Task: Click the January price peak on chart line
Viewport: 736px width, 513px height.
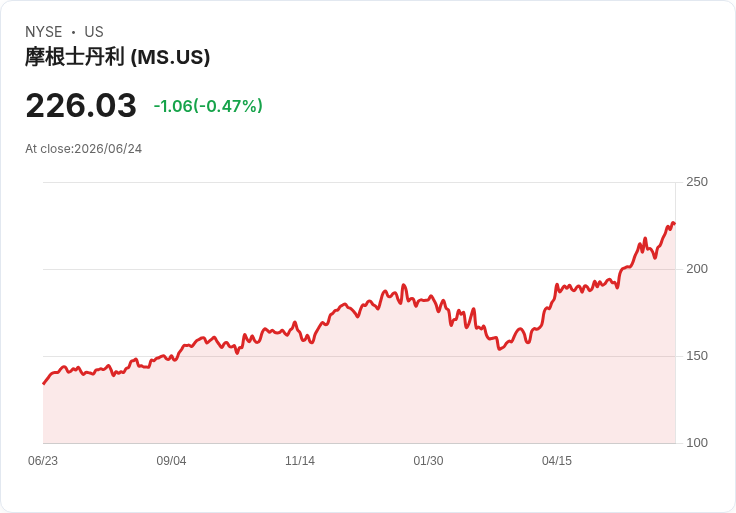Action: click(x=403, y=285)
